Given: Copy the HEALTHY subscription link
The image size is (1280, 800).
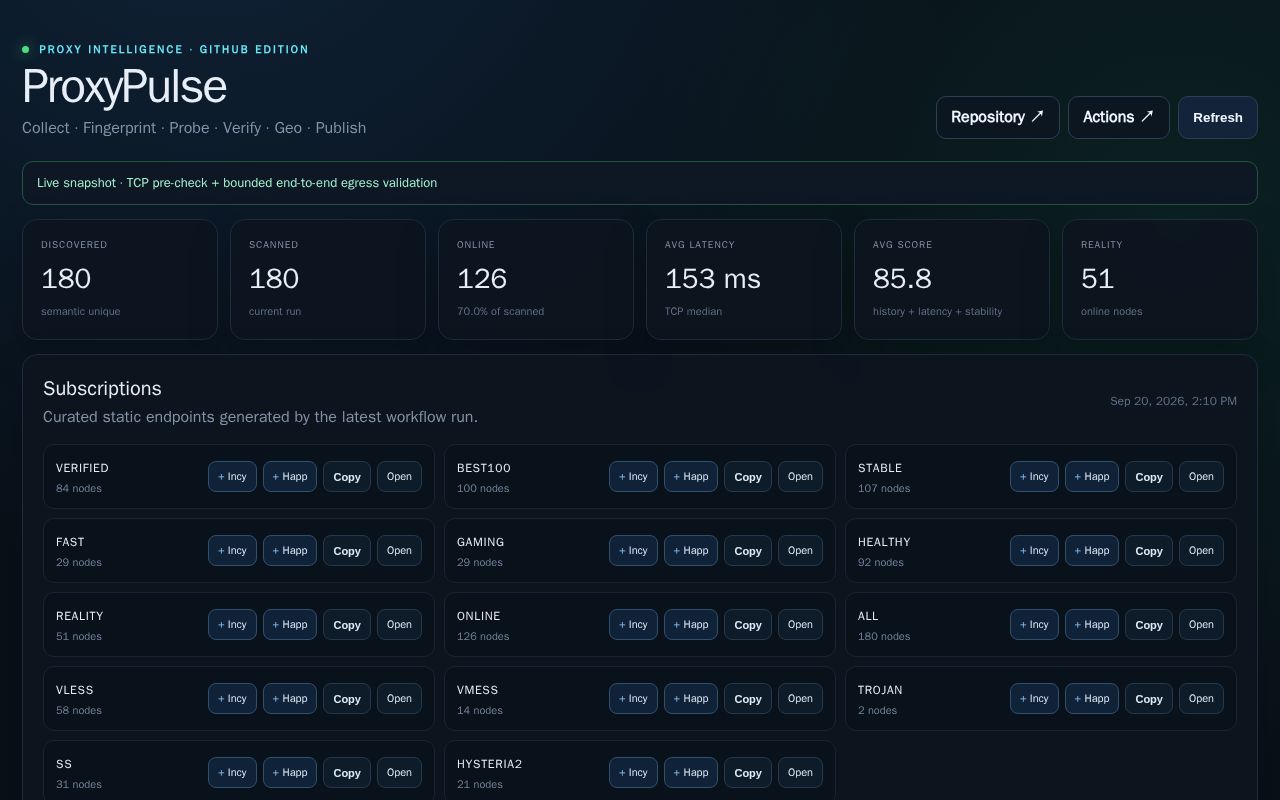Looking at the screenshot, I should (x=1149, y=551).
